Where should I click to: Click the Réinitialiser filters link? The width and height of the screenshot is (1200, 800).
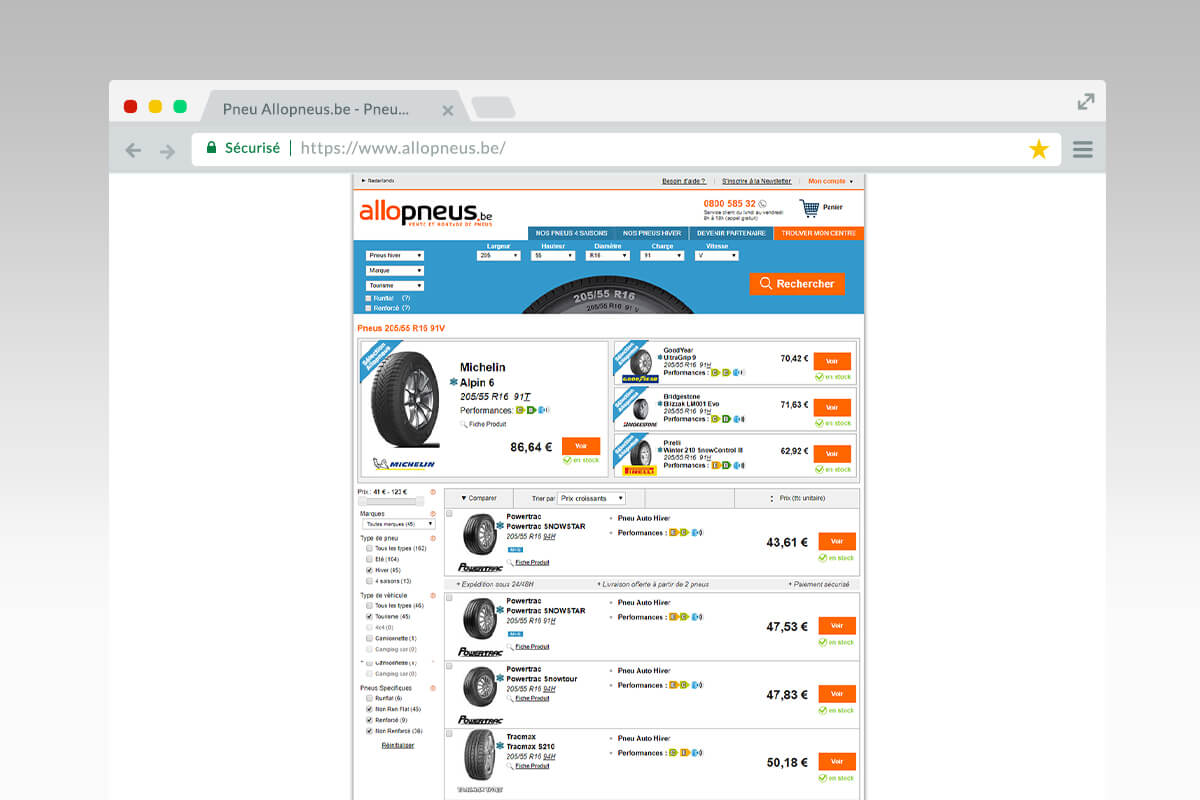(398, 745)
